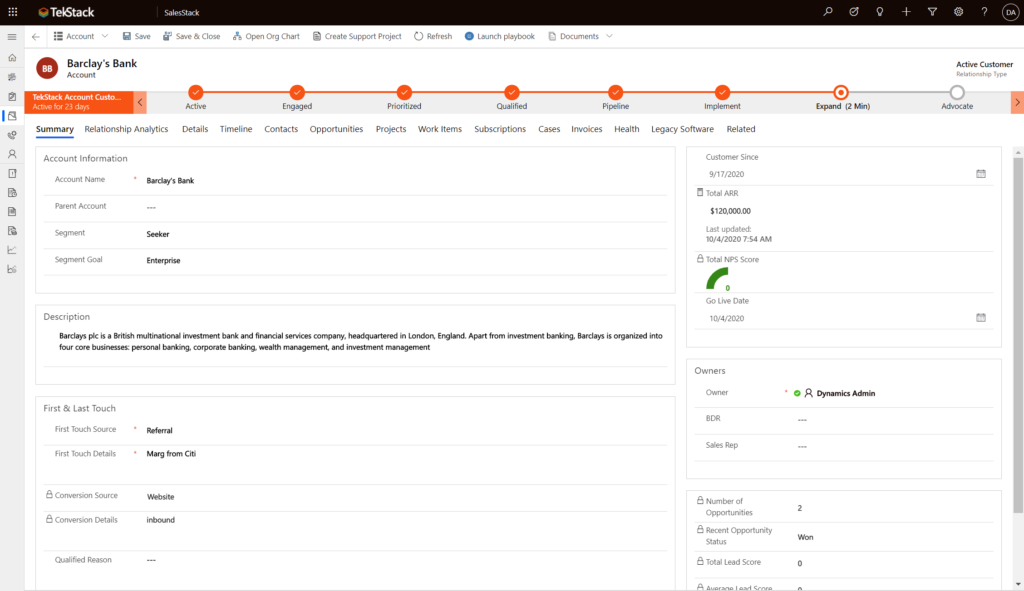Open the calendar picker for Customer Since
Viewport: 1024px width, 591px height.
tap(981, 174)
